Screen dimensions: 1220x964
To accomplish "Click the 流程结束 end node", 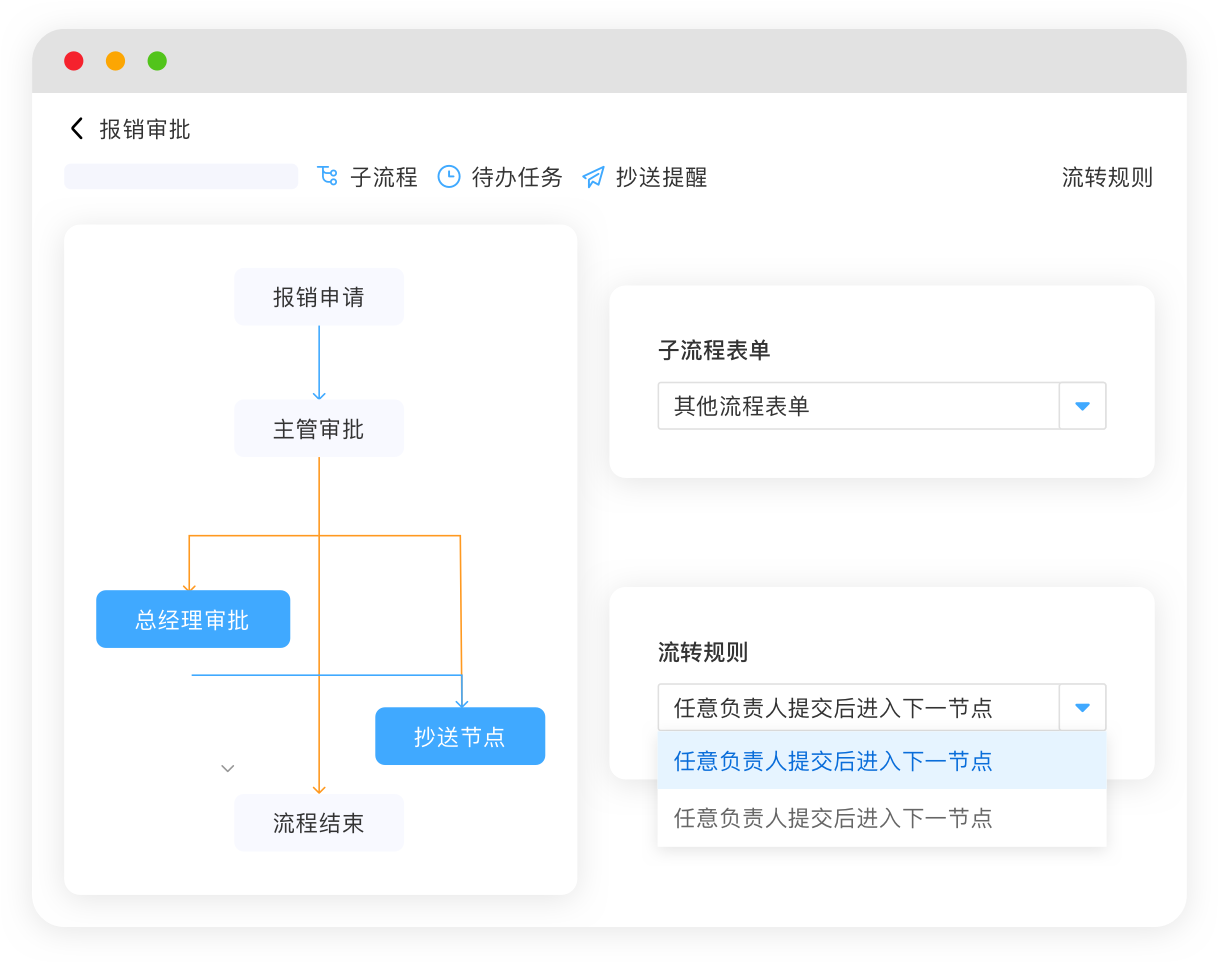I will [318, 823].
